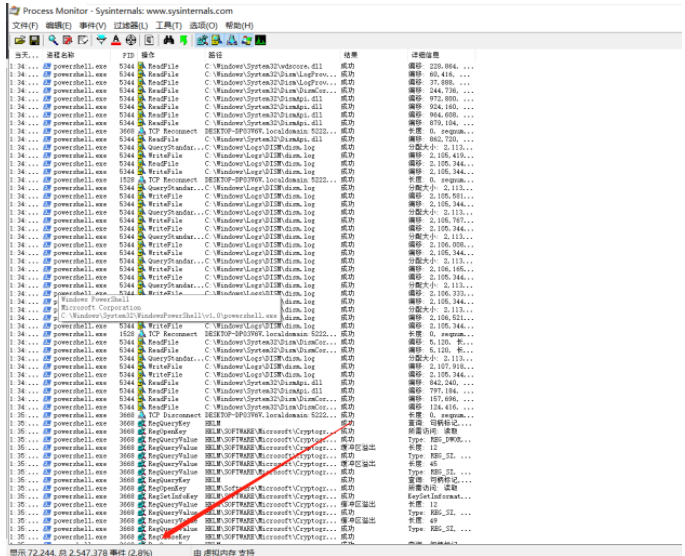Screen dimensions: 685x556
Task: Select the TCP Disconnect event row
Action: point(242,415)
